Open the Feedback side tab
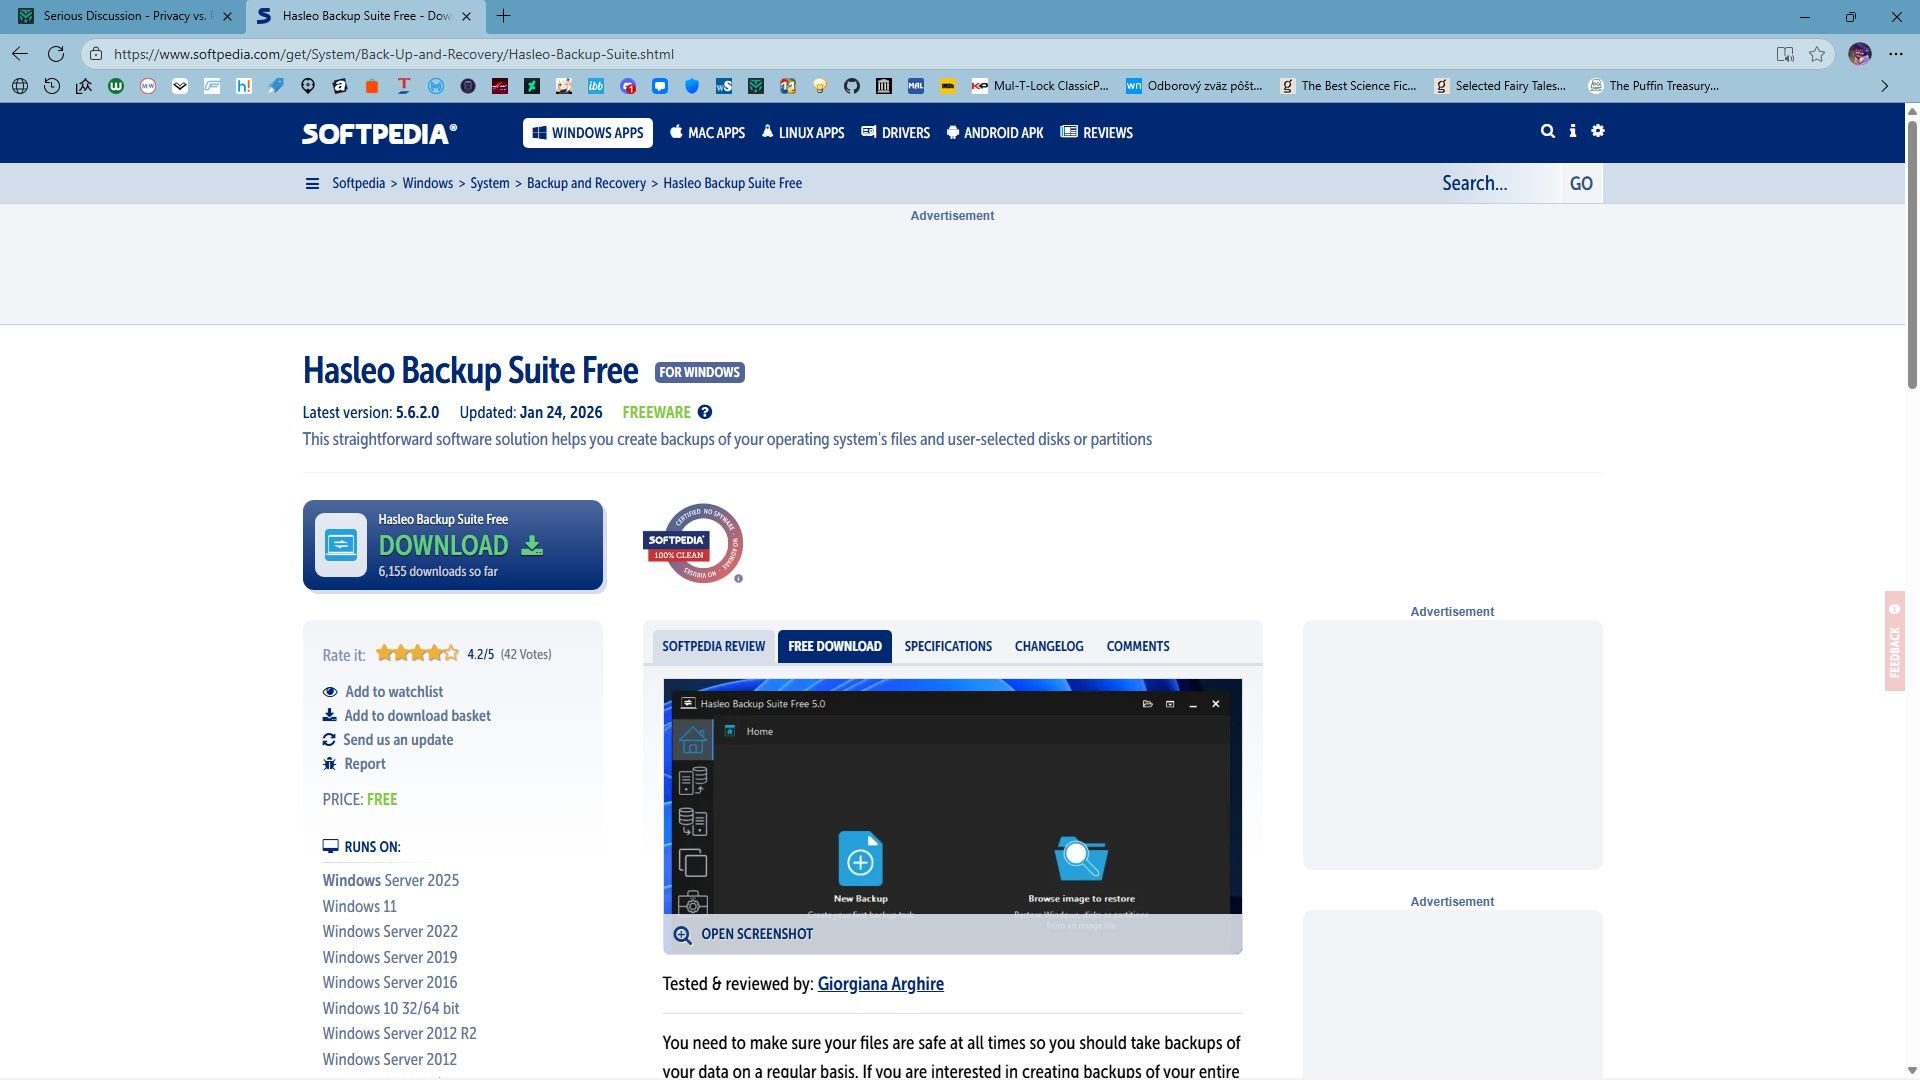 [1894, 641]
